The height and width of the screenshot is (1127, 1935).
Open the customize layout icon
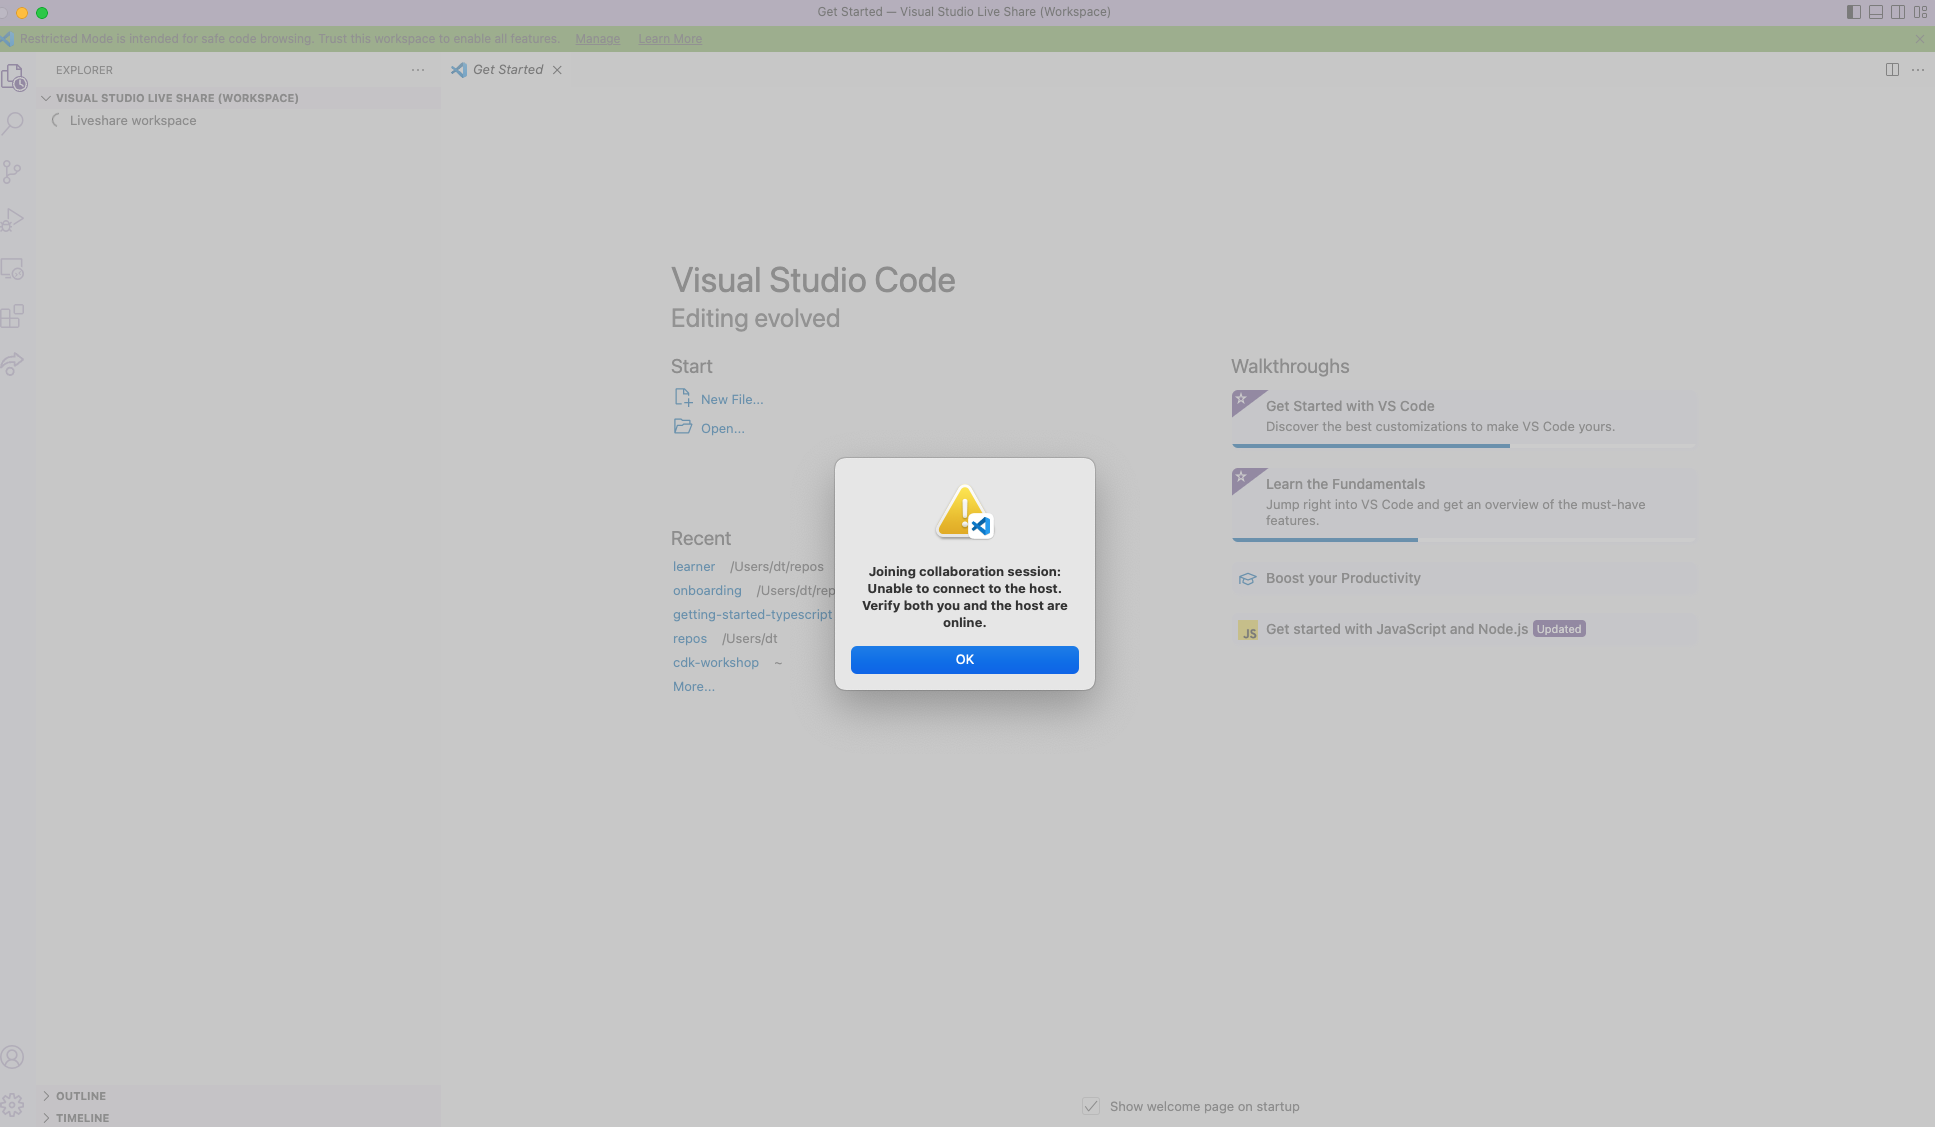pyautogui.click(x=1921, y=12)
